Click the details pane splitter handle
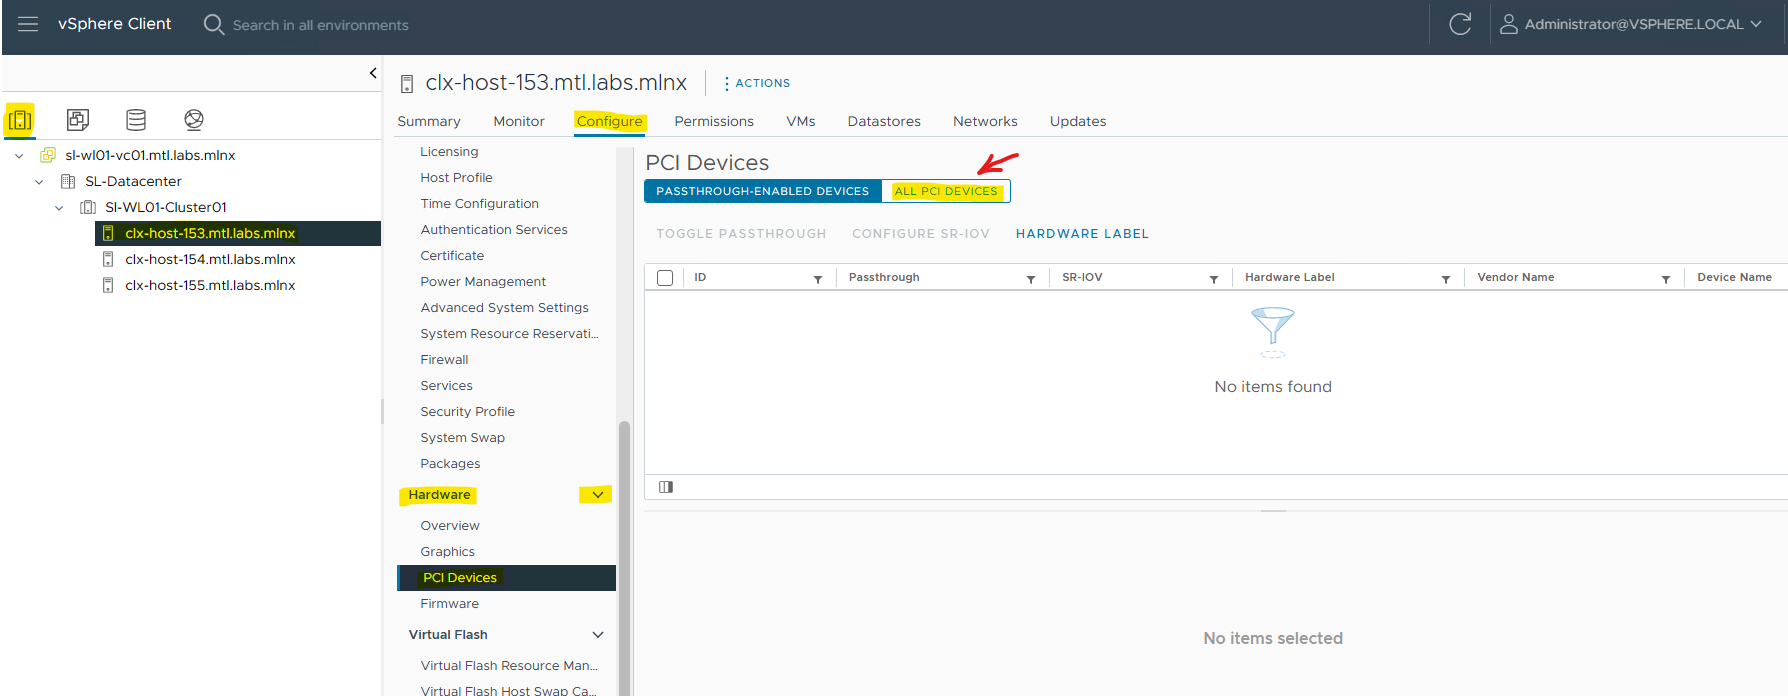This screenshot has width=1788, height=696. (x=1273, y=511)
